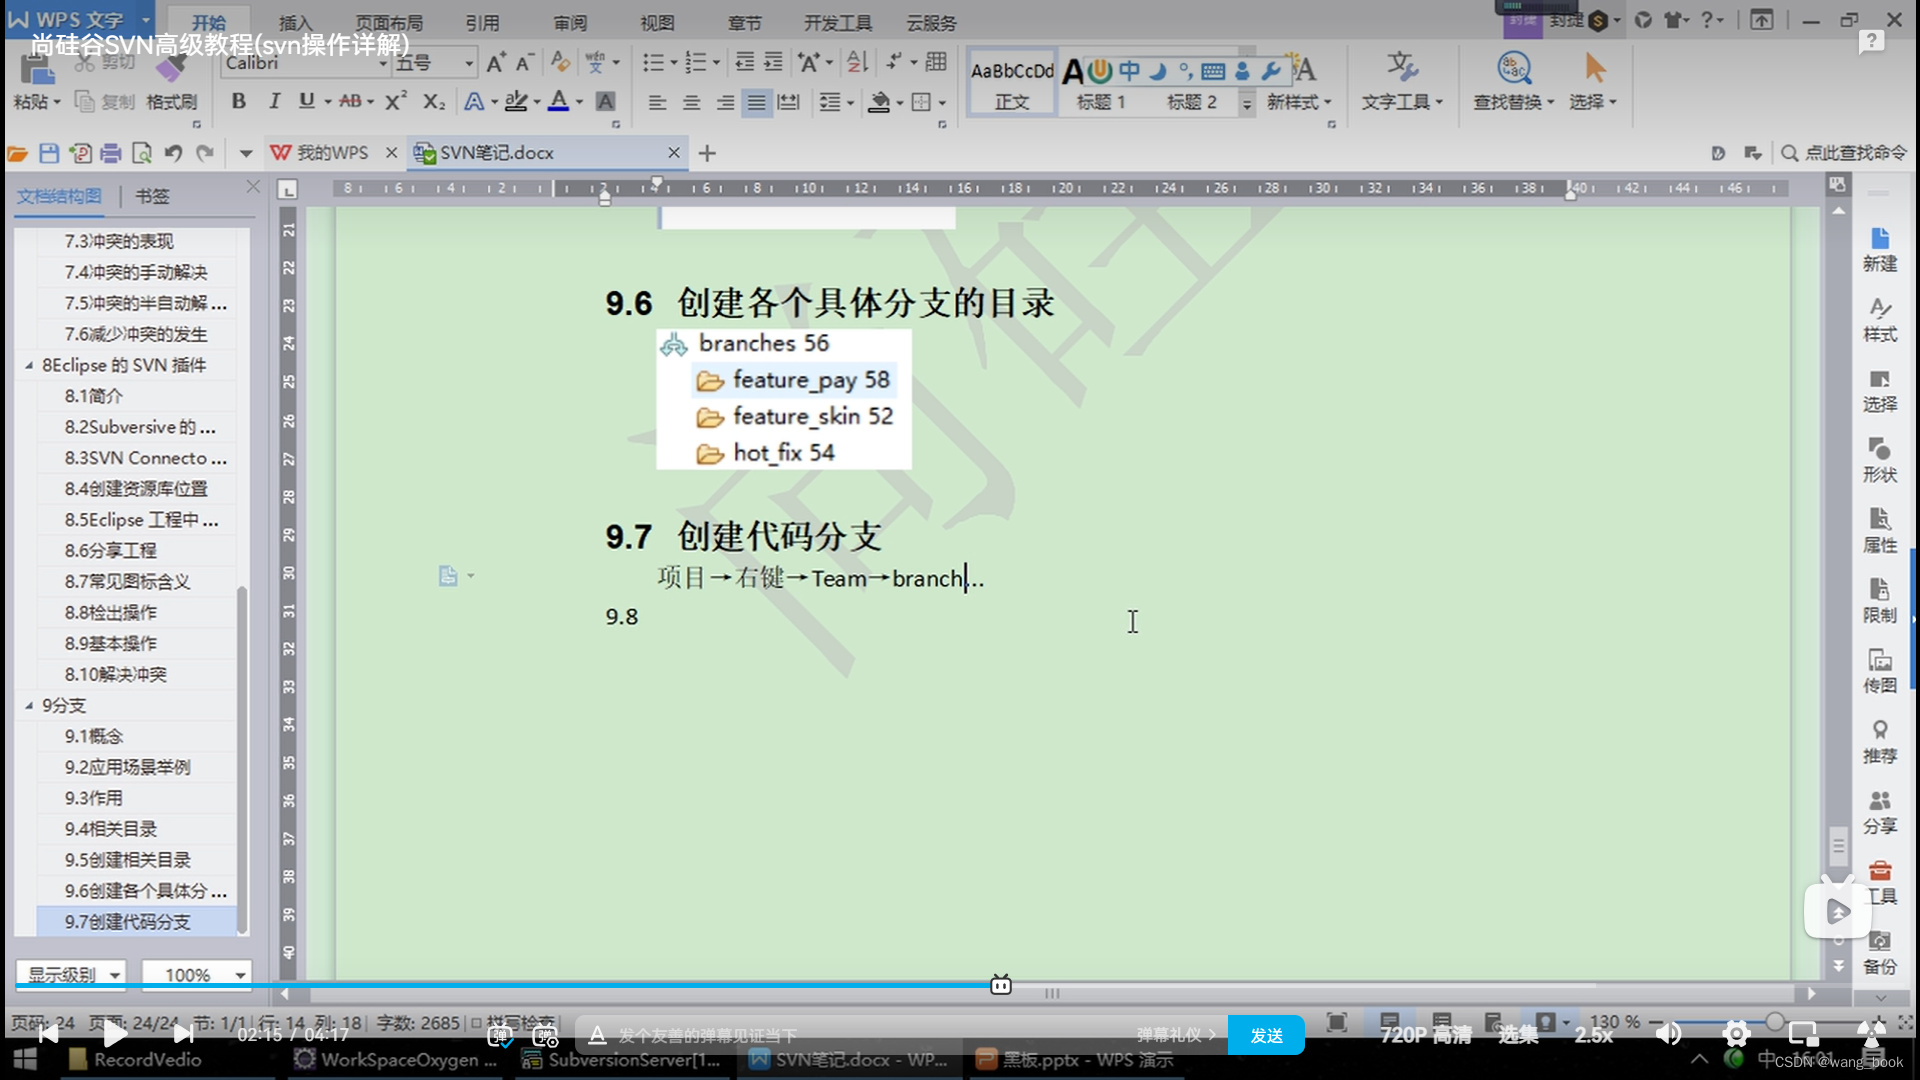This screenshot has height=1080, width=1920.
Task: Open the 2.5x playback speed menu
Action: tap(1594, 1035)
